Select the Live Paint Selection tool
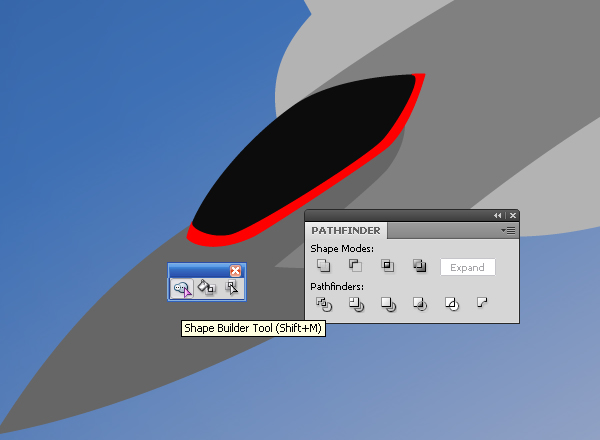Viewport: 600px width, 440px height. coord(232,288)
